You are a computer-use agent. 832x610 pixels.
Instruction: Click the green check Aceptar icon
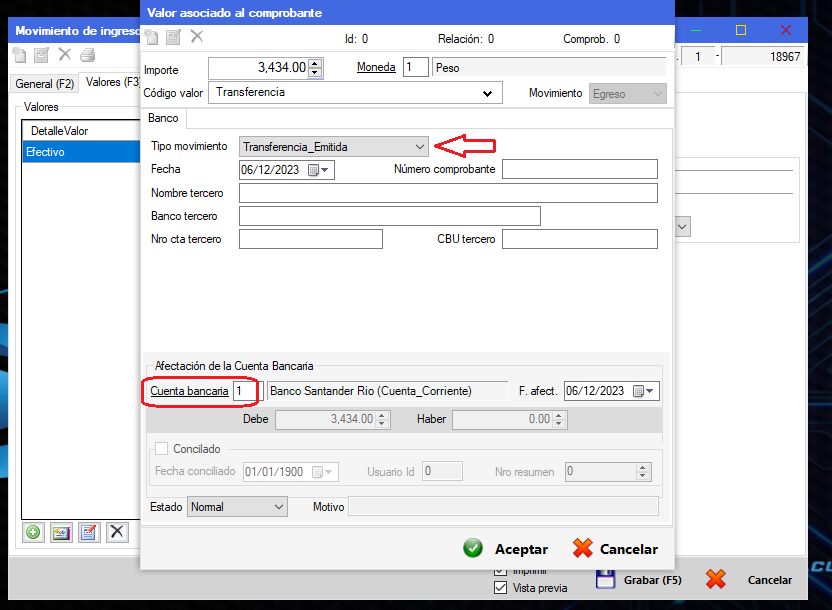[x=473, y=548]
